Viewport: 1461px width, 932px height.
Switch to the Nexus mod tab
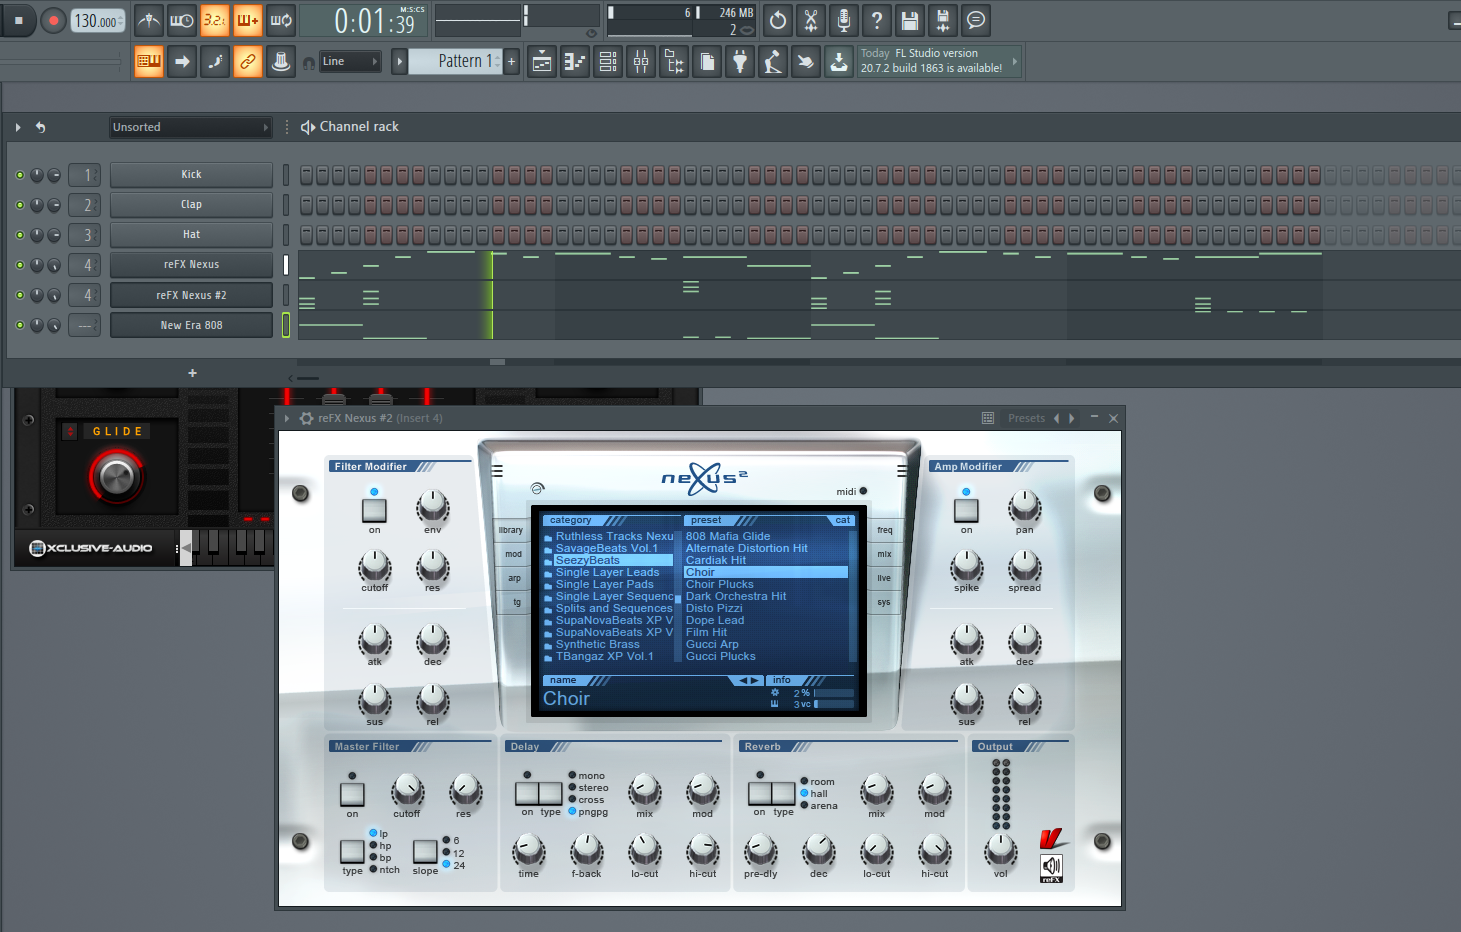513,554
